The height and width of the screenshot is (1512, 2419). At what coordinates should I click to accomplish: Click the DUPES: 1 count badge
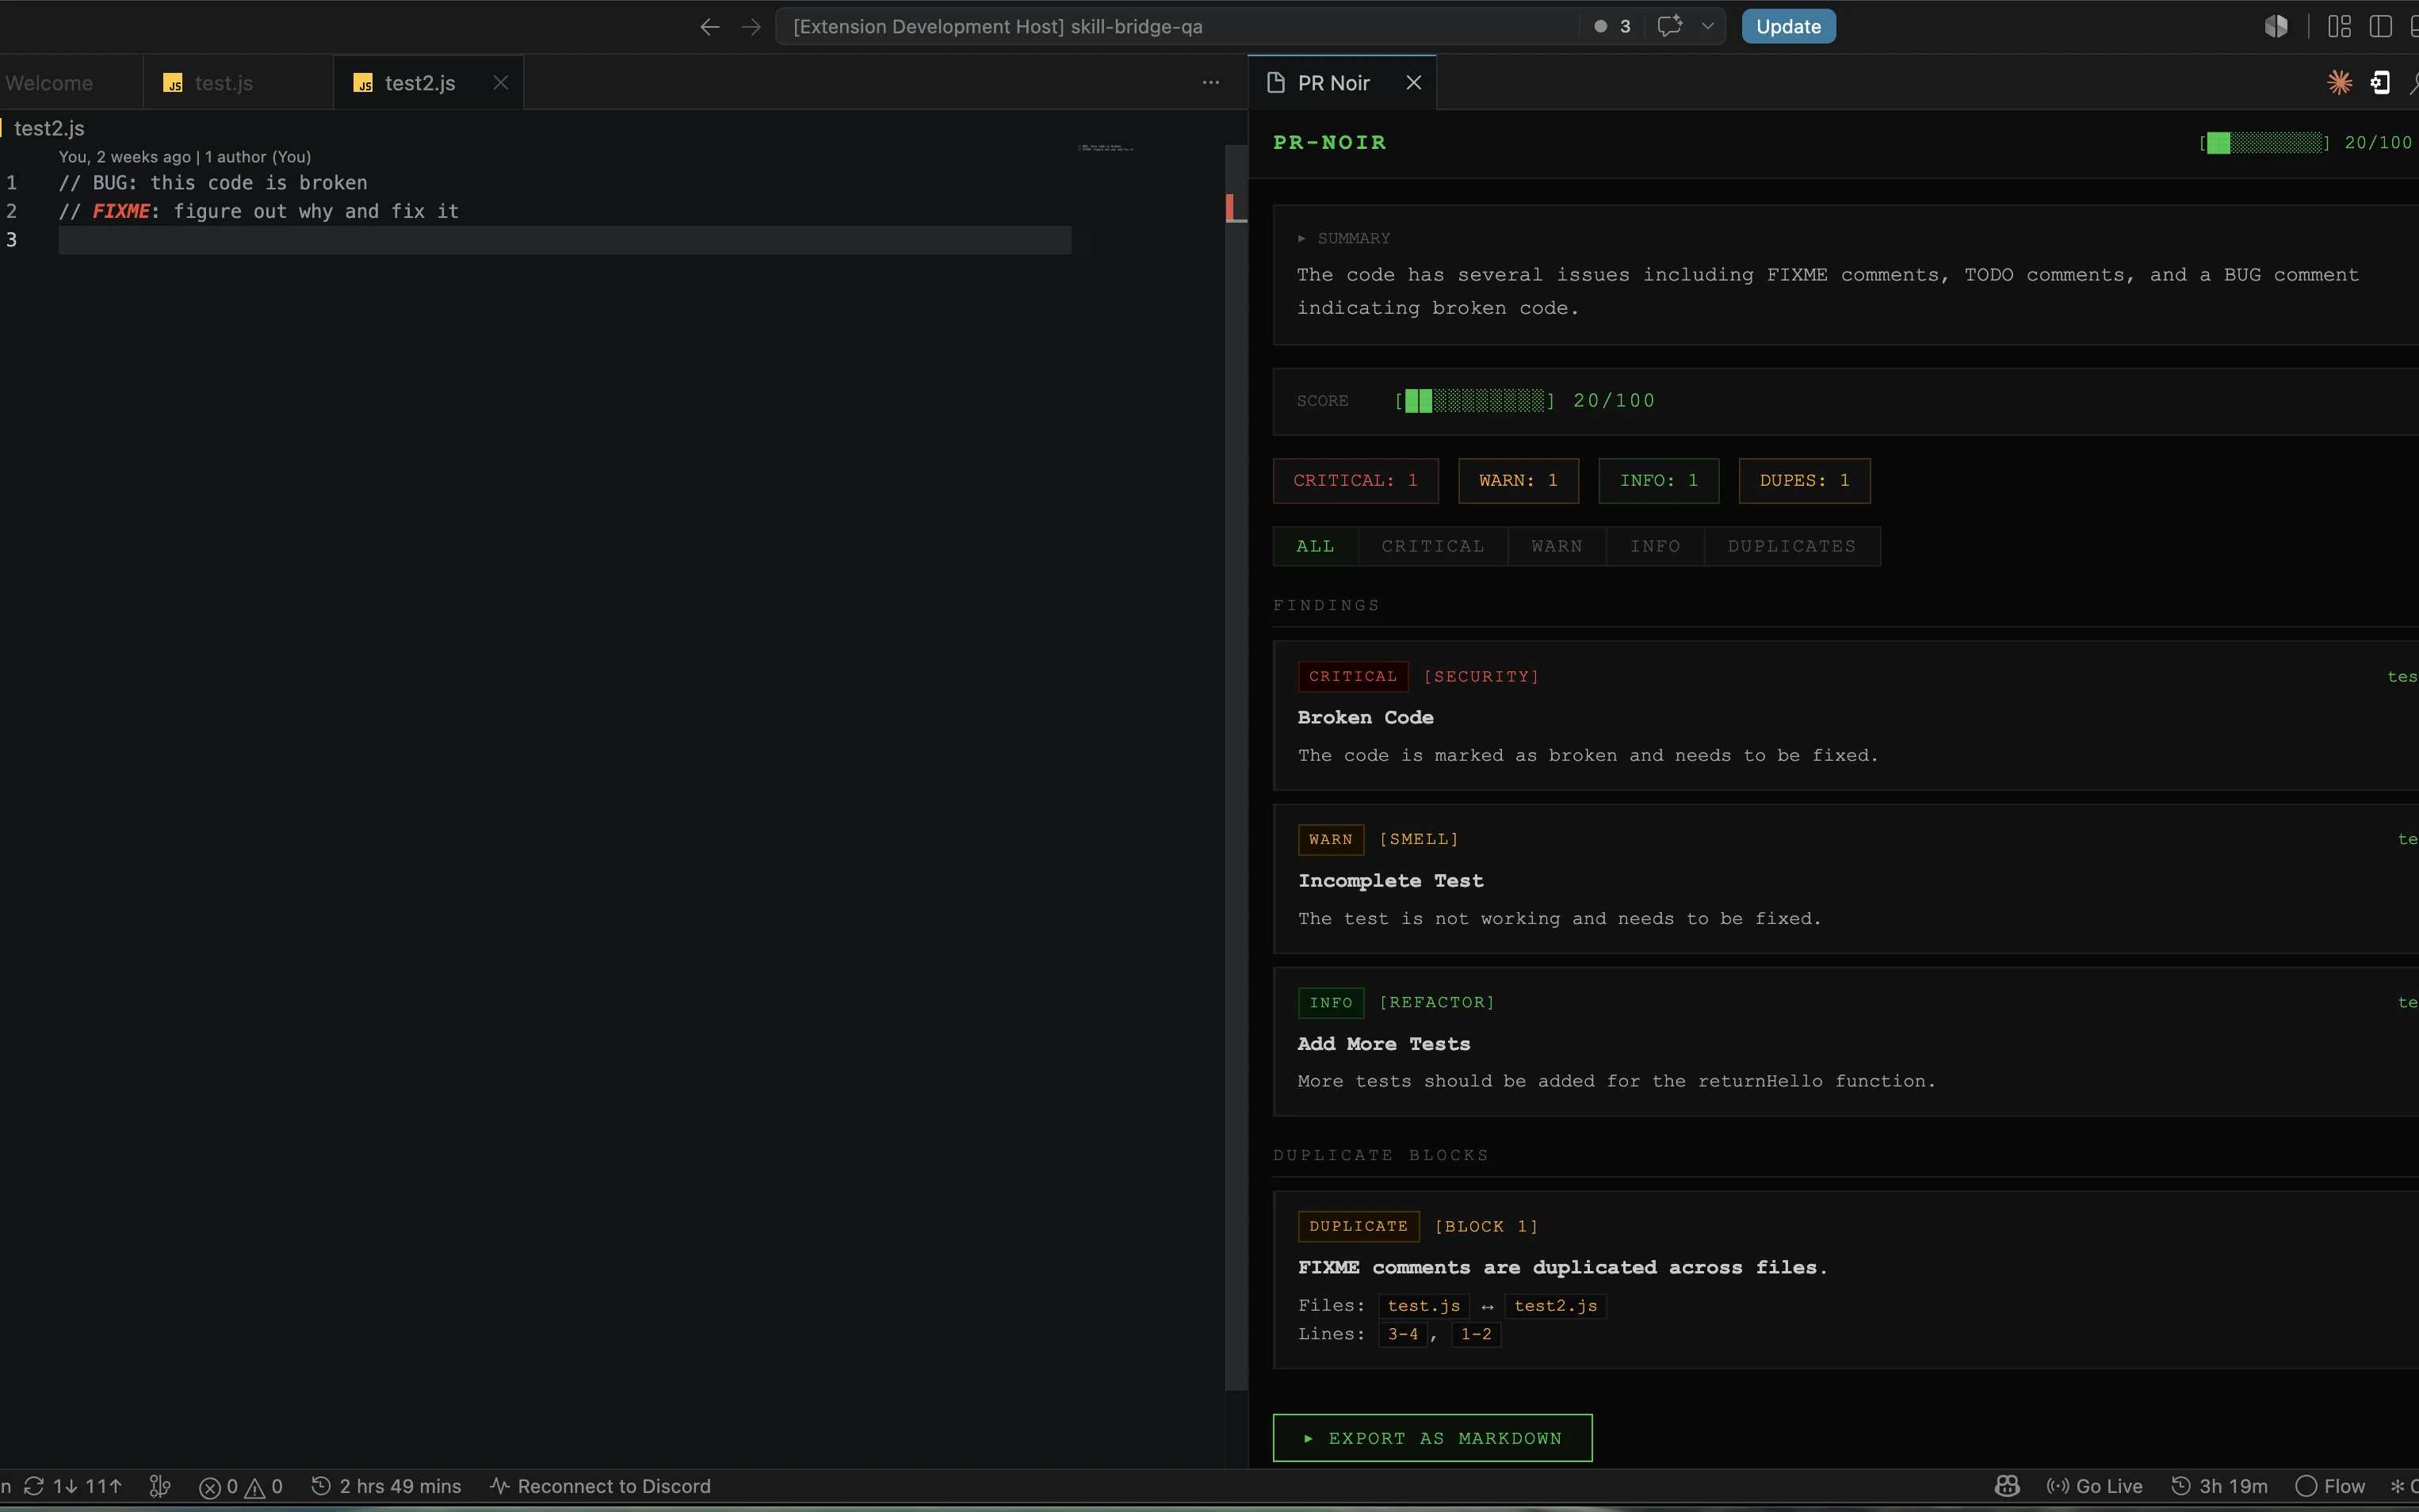coord(1804,481)
